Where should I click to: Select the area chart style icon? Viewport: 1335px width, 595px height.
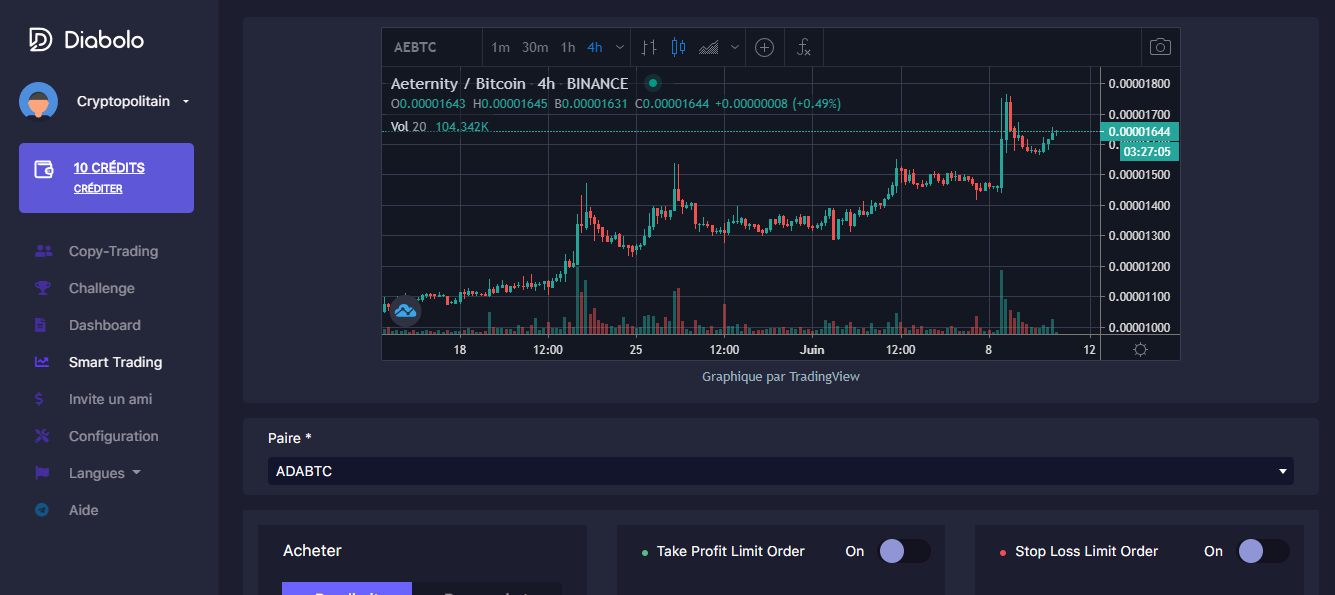pyautogui.click(x=709, y=47)
